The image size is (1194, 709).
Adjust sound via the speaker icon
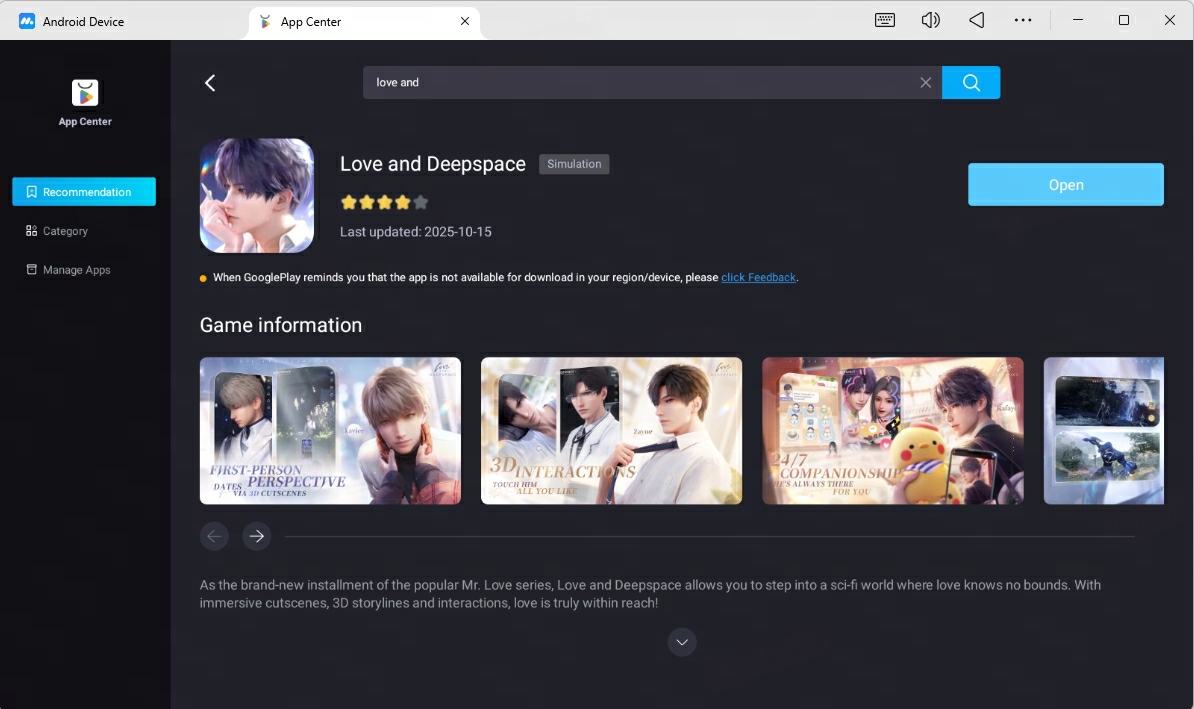pos(930,19)
